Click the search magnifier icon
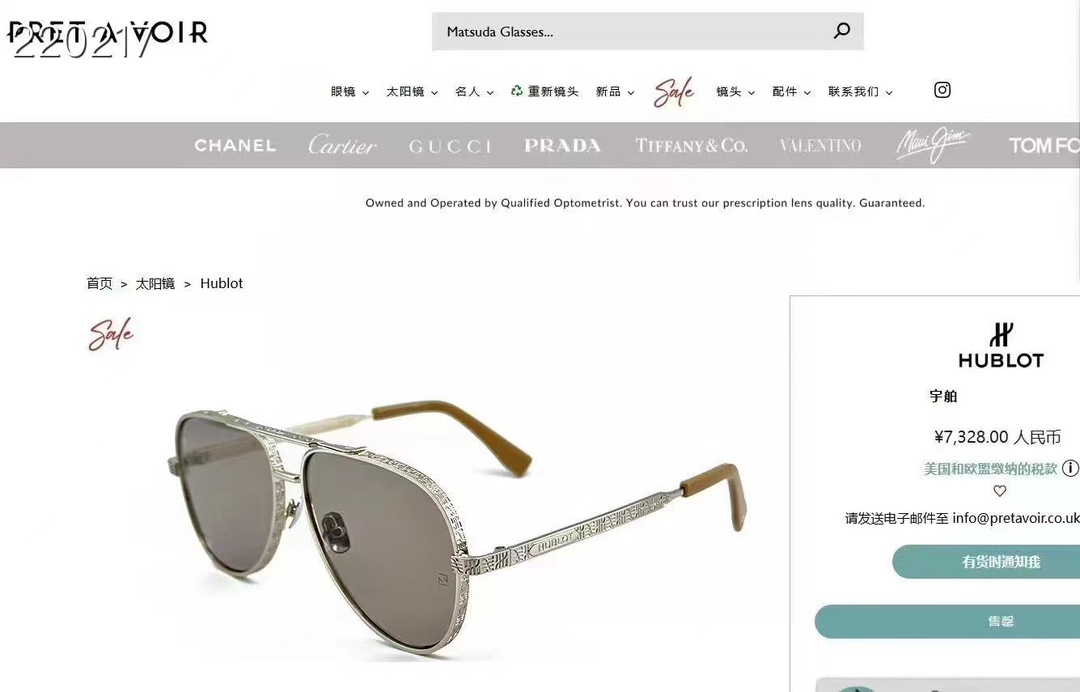 coord(842,31)
